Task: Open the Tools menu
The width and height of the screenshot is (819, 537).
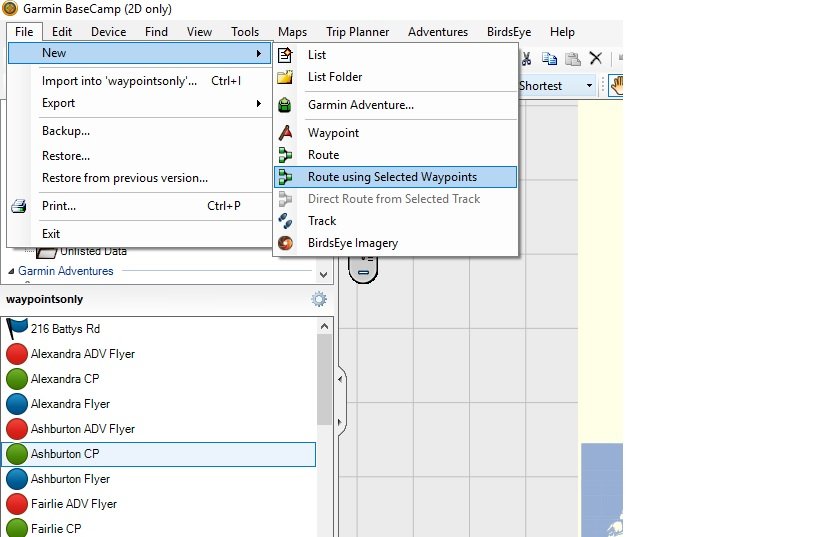Action: (x=245, y=32)
